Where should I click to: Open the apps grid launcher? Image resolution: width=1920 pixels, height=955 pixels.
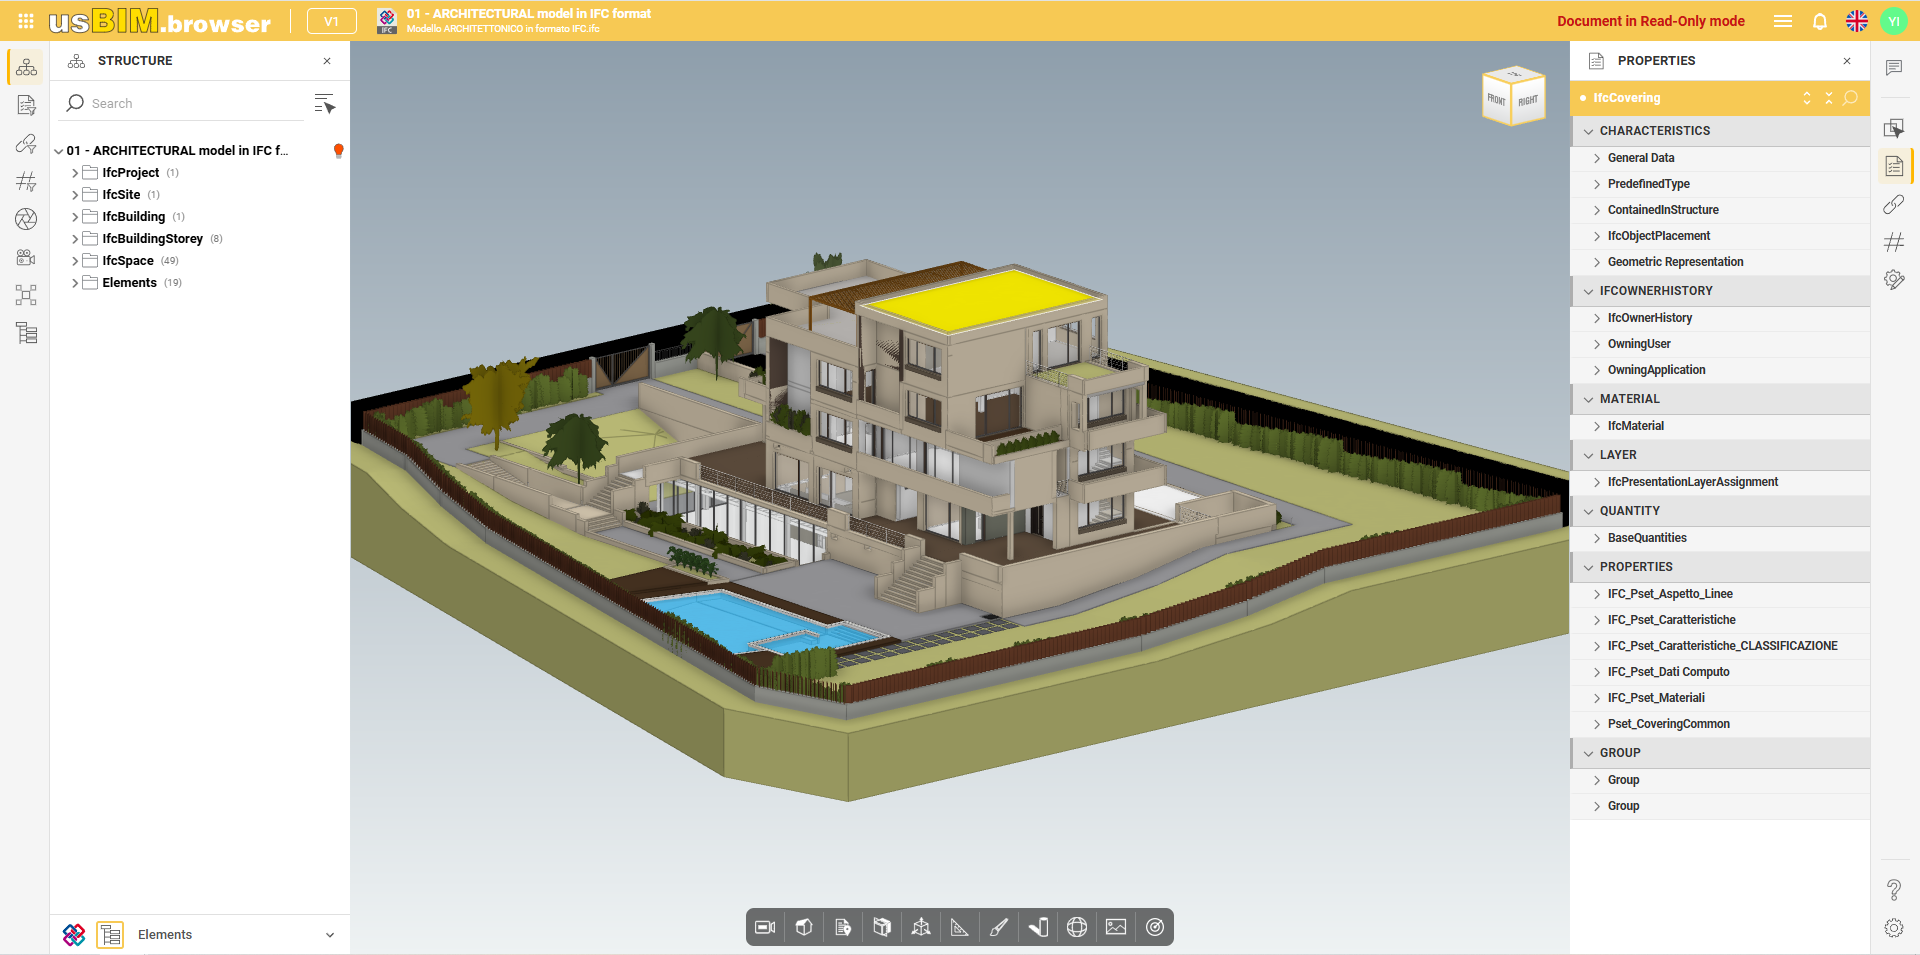[26, 21]
